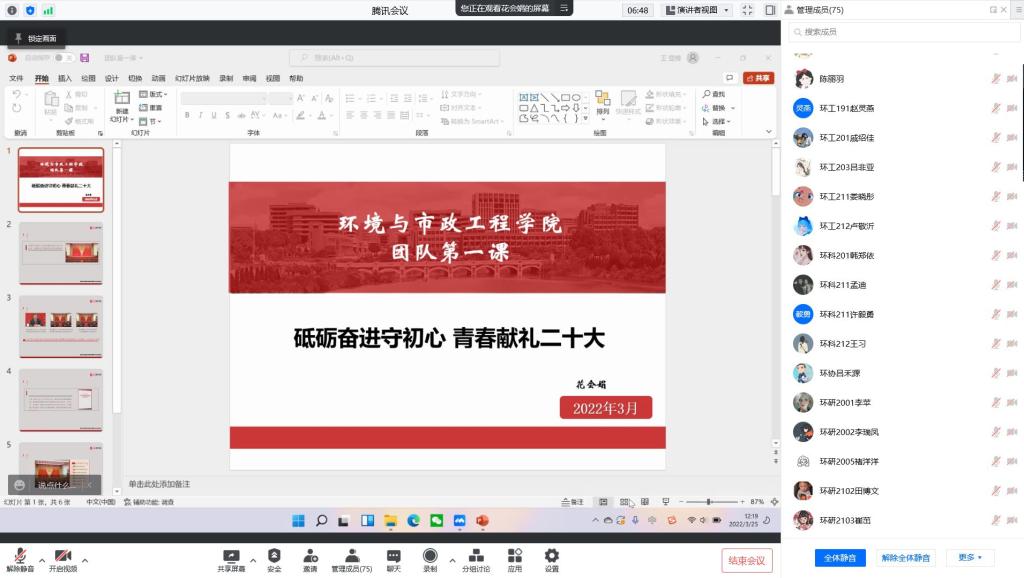
Task: Open the Apps (应用) icon
Action: [x=514, y=556]
